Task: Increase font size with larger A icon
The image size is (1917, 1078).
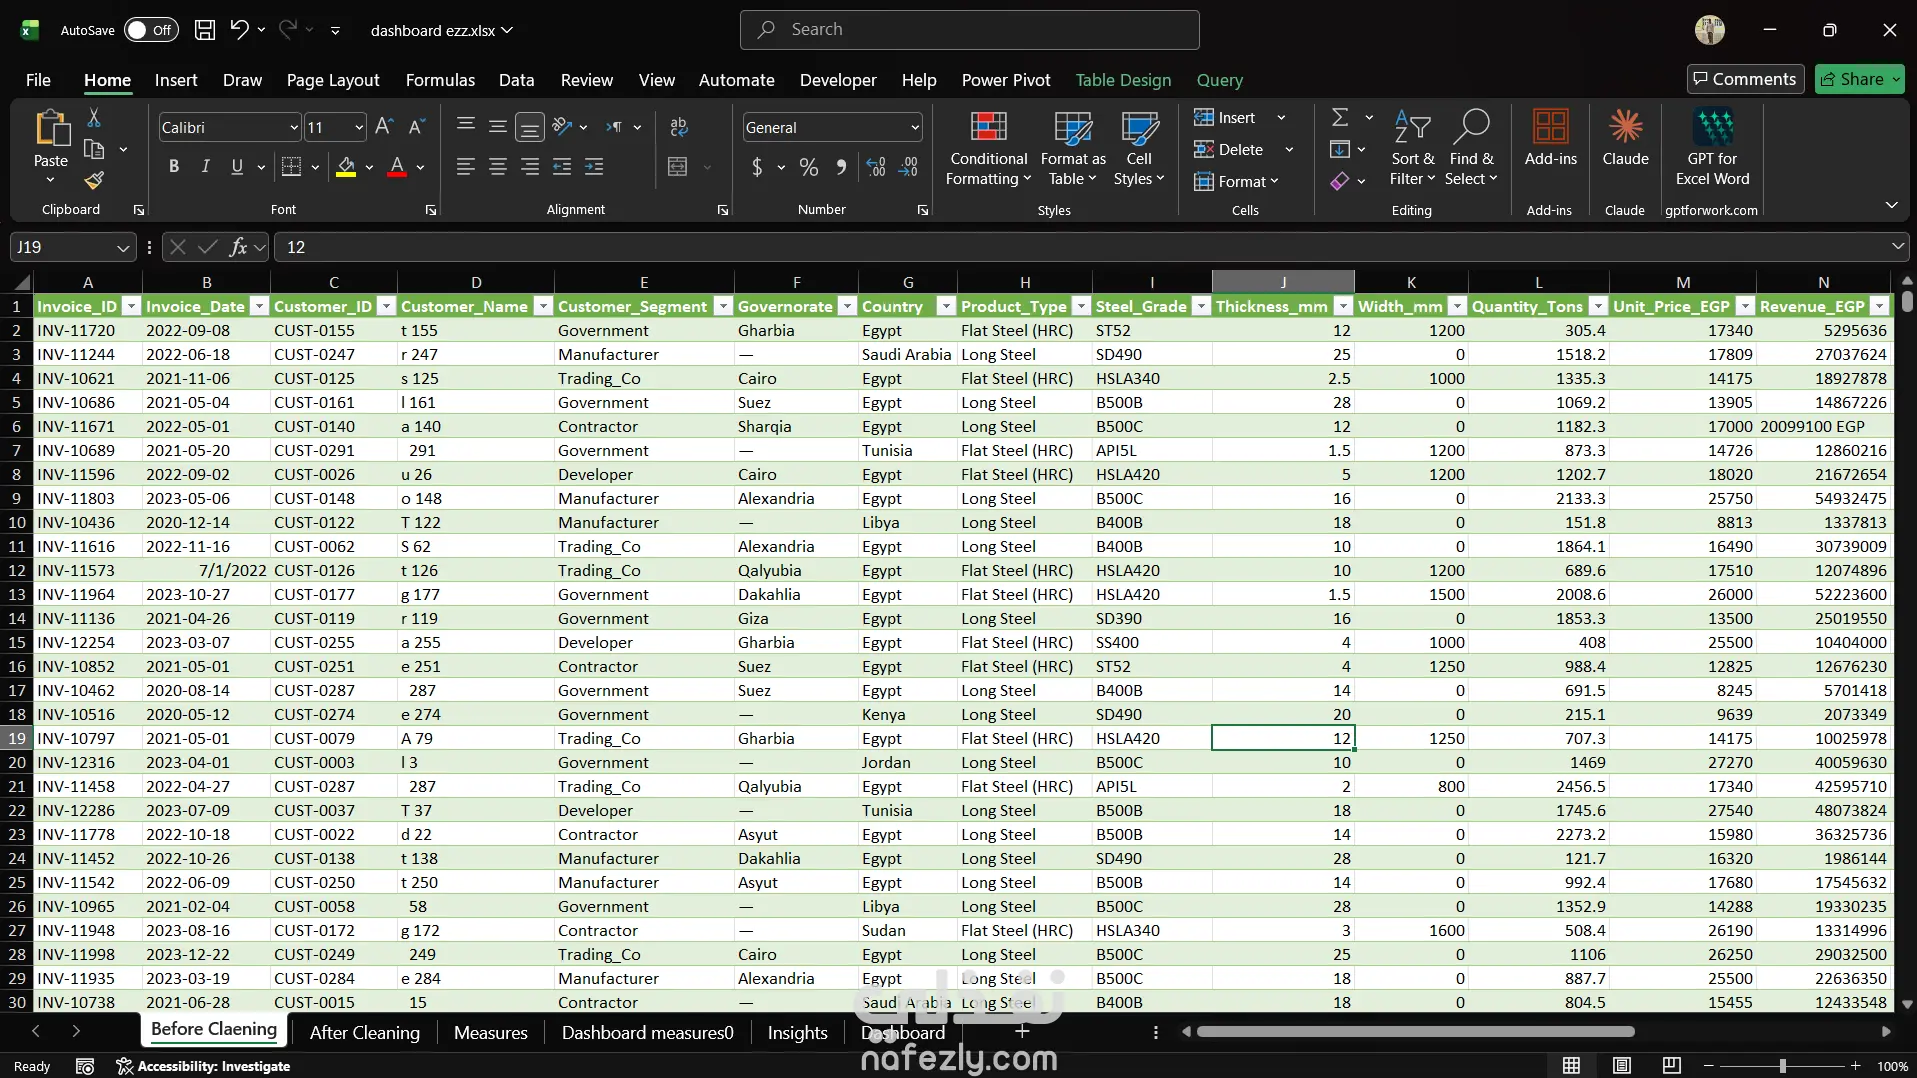Action: tap(384, 127)
